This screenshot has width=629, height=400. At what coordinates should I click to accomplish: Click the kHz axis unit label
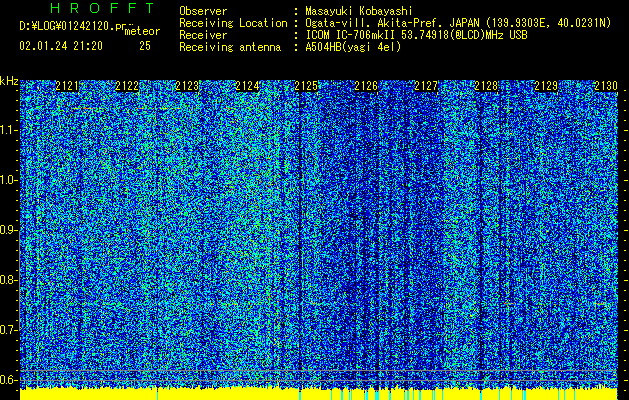[9, 81]
